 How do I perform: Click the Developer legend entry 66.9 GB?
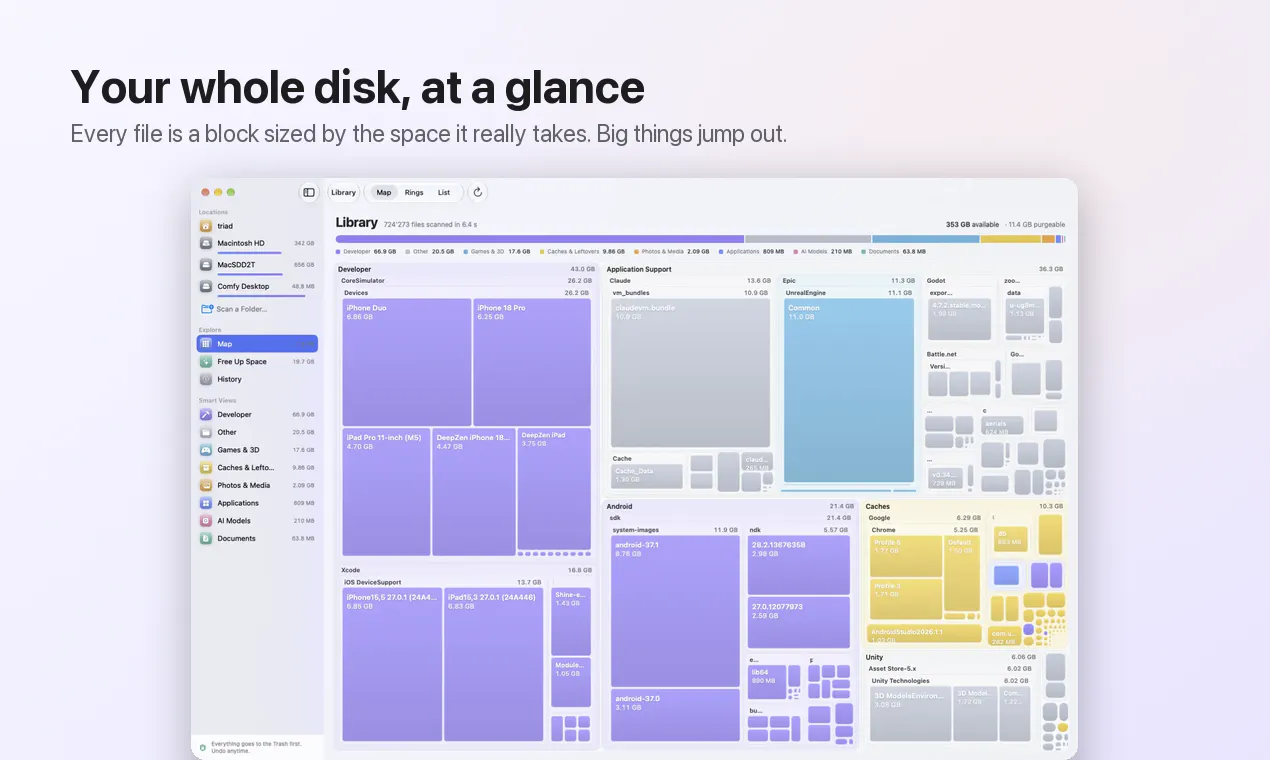(366, 252)
